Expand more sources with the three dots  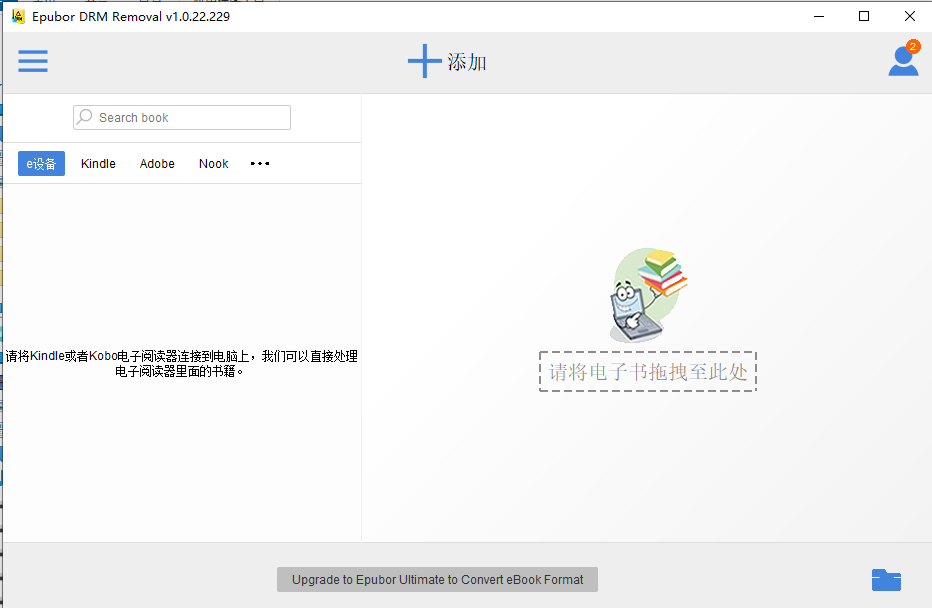[x=260, y=163]
